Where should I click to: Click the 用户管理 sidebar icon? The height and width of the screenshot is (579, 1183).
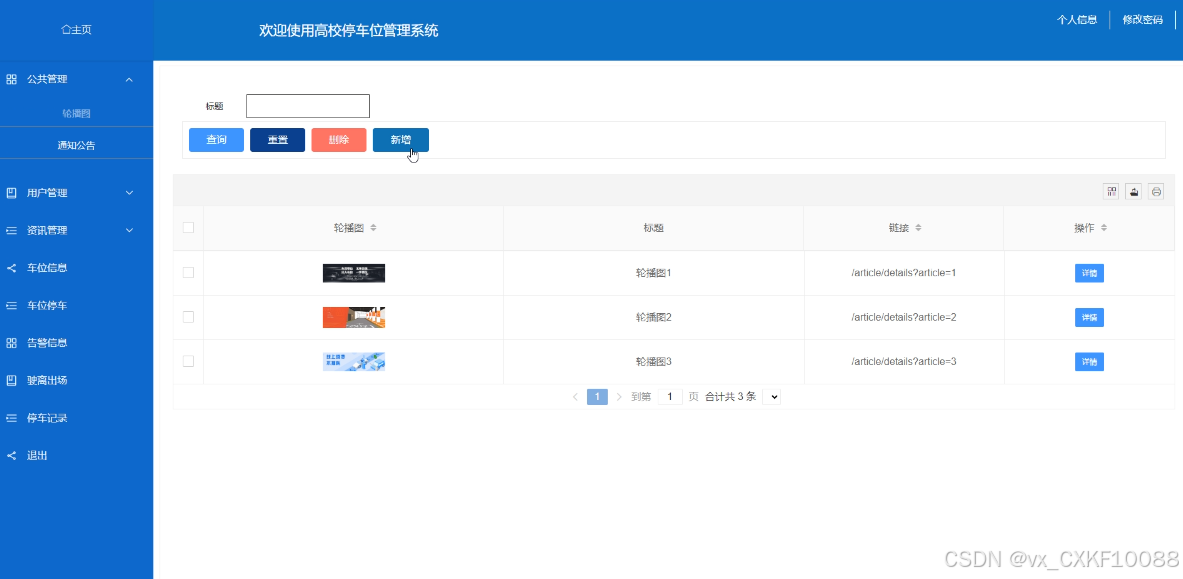pyautogui.click(x=11, y=193)
